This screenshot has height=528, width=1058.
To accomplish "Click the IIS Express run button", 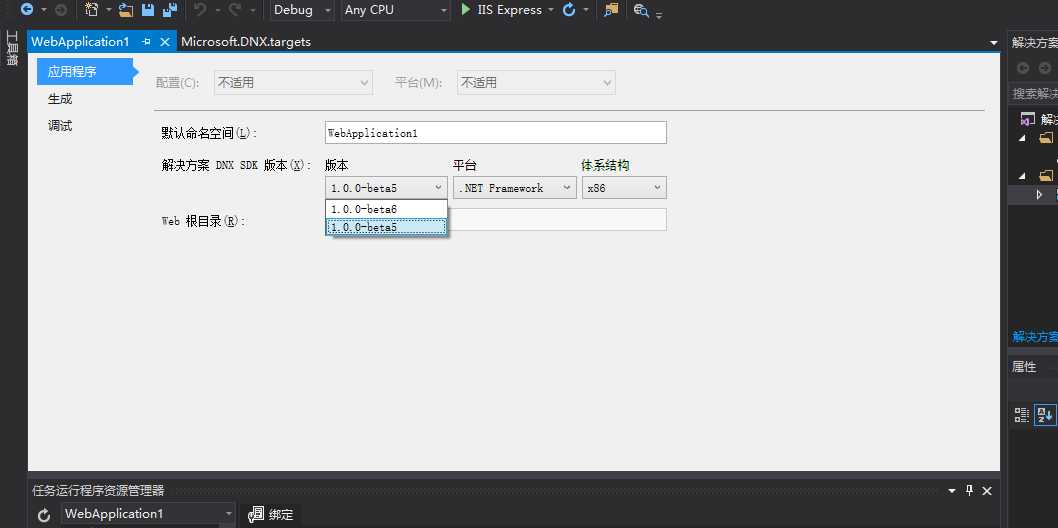I will (501, 10).
